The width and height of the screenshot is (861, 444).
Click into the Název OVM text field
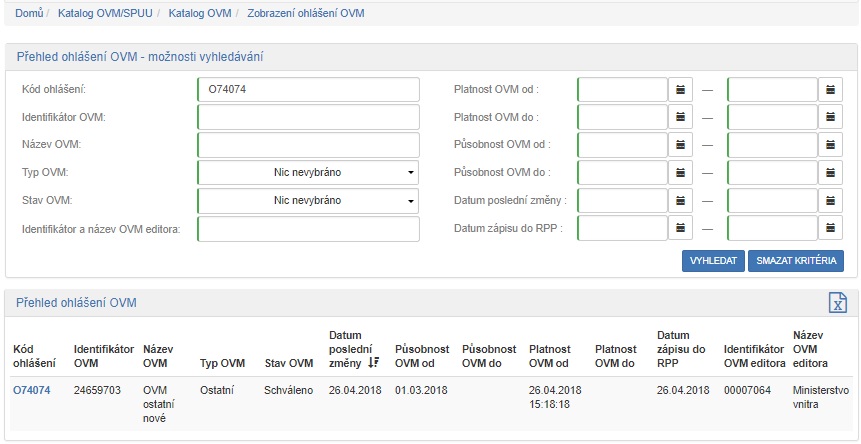tap(308, 145)
